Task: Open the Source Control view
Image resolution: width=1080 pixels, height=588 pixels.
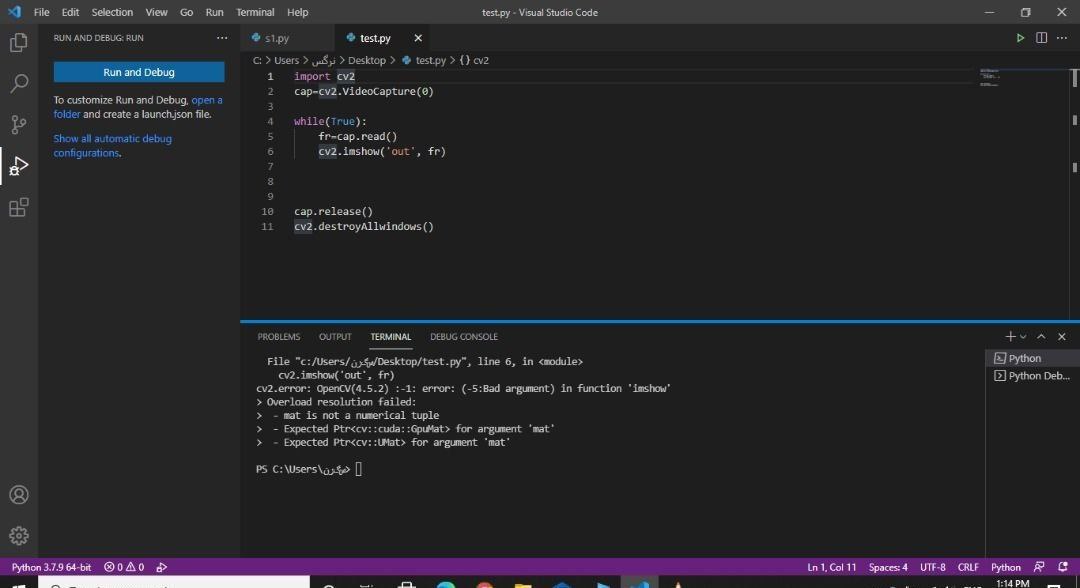Action: 19,125
